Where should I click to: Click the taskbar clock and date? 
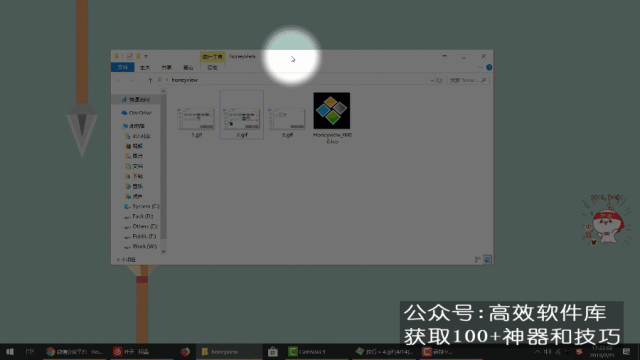tap(602, 351)
